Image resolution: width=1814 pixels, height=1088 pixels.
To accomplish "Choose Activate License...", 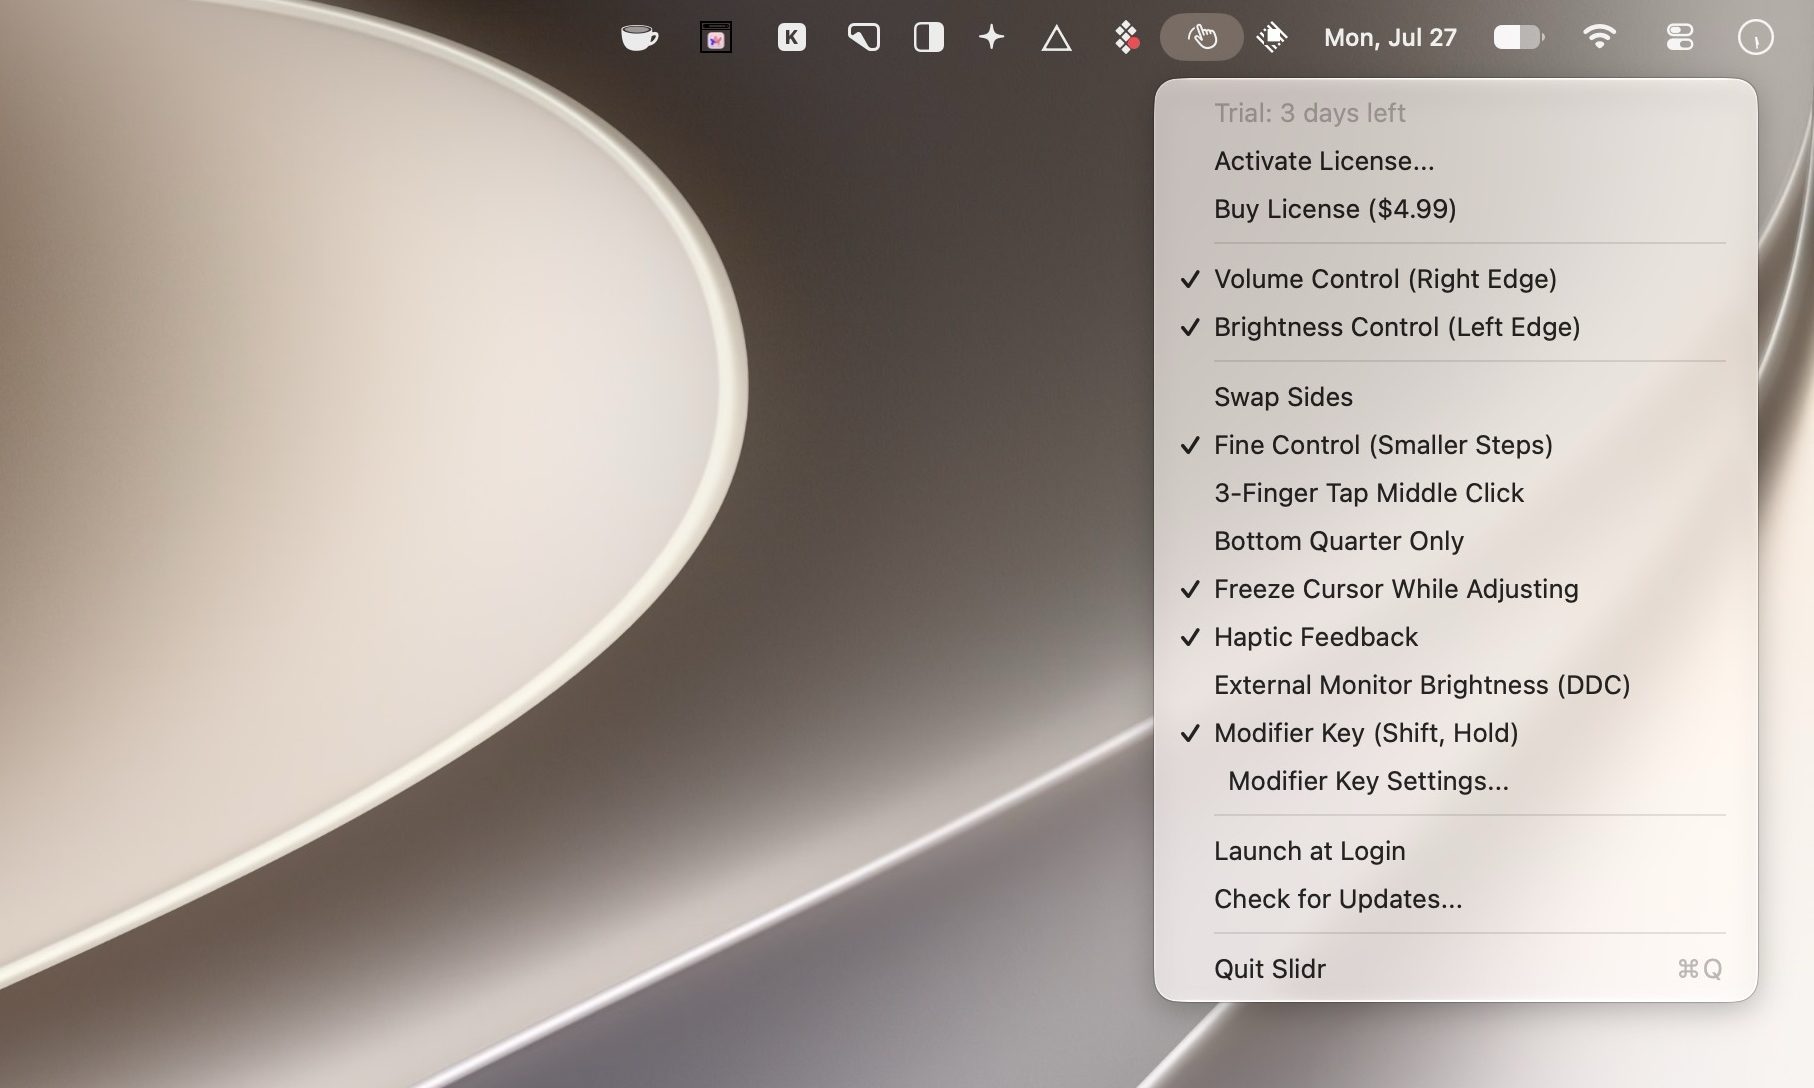I will point(1455,161).
